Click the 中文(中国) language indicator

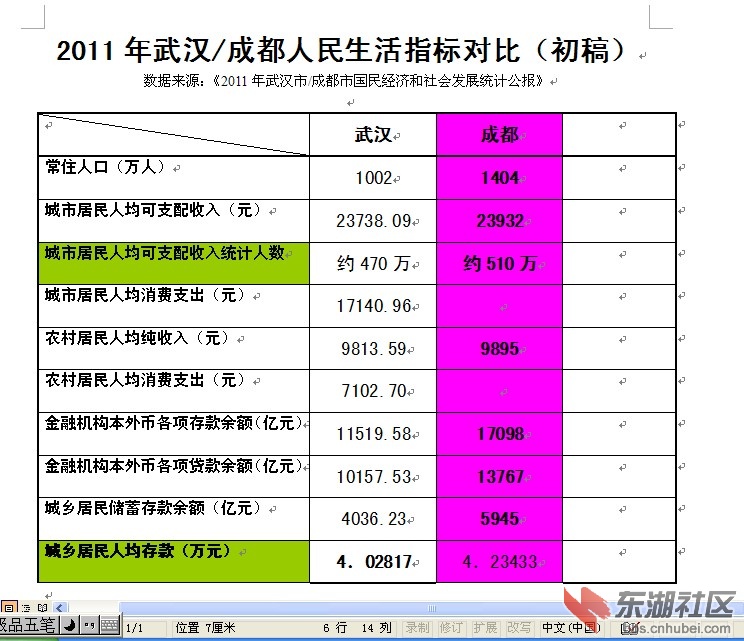[571, 628]
